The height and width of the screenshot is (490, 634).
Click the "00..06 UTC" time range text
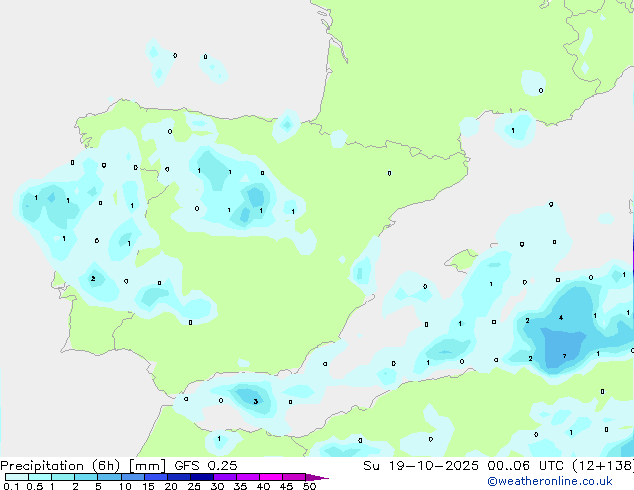525,466
